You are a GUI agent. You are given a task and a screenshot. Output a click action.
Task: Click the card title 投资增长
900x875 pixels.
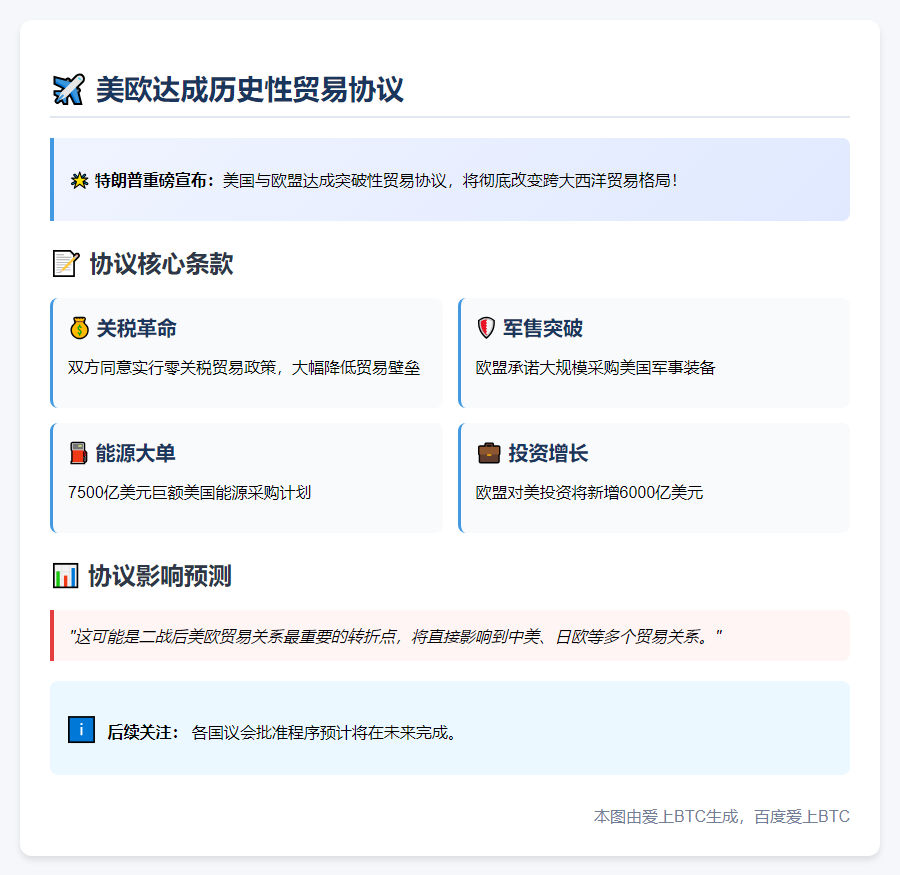(548, 453)
